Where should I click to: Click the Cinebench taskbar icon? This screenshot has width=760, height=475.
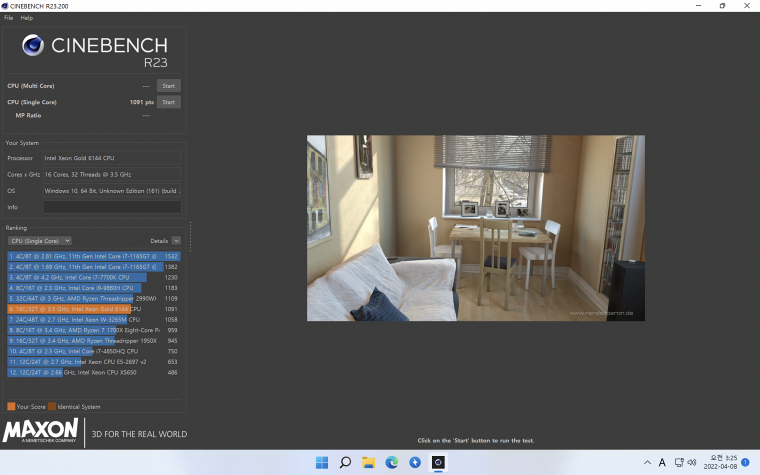click(438, 462)
